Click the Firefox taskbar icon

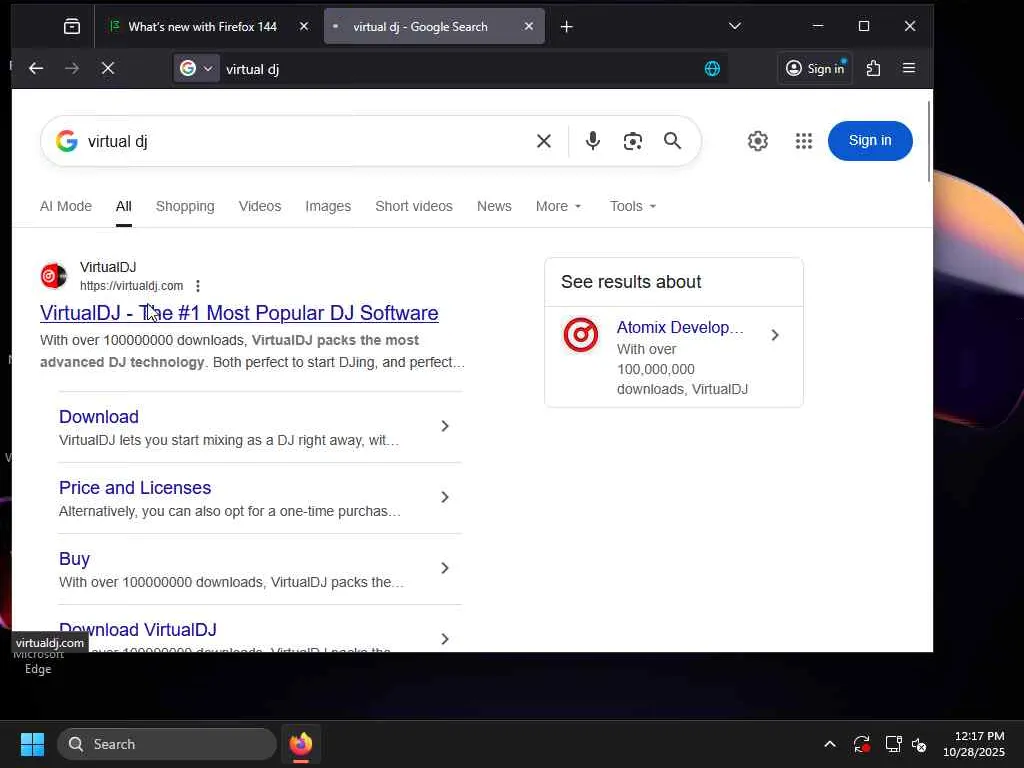300,744
